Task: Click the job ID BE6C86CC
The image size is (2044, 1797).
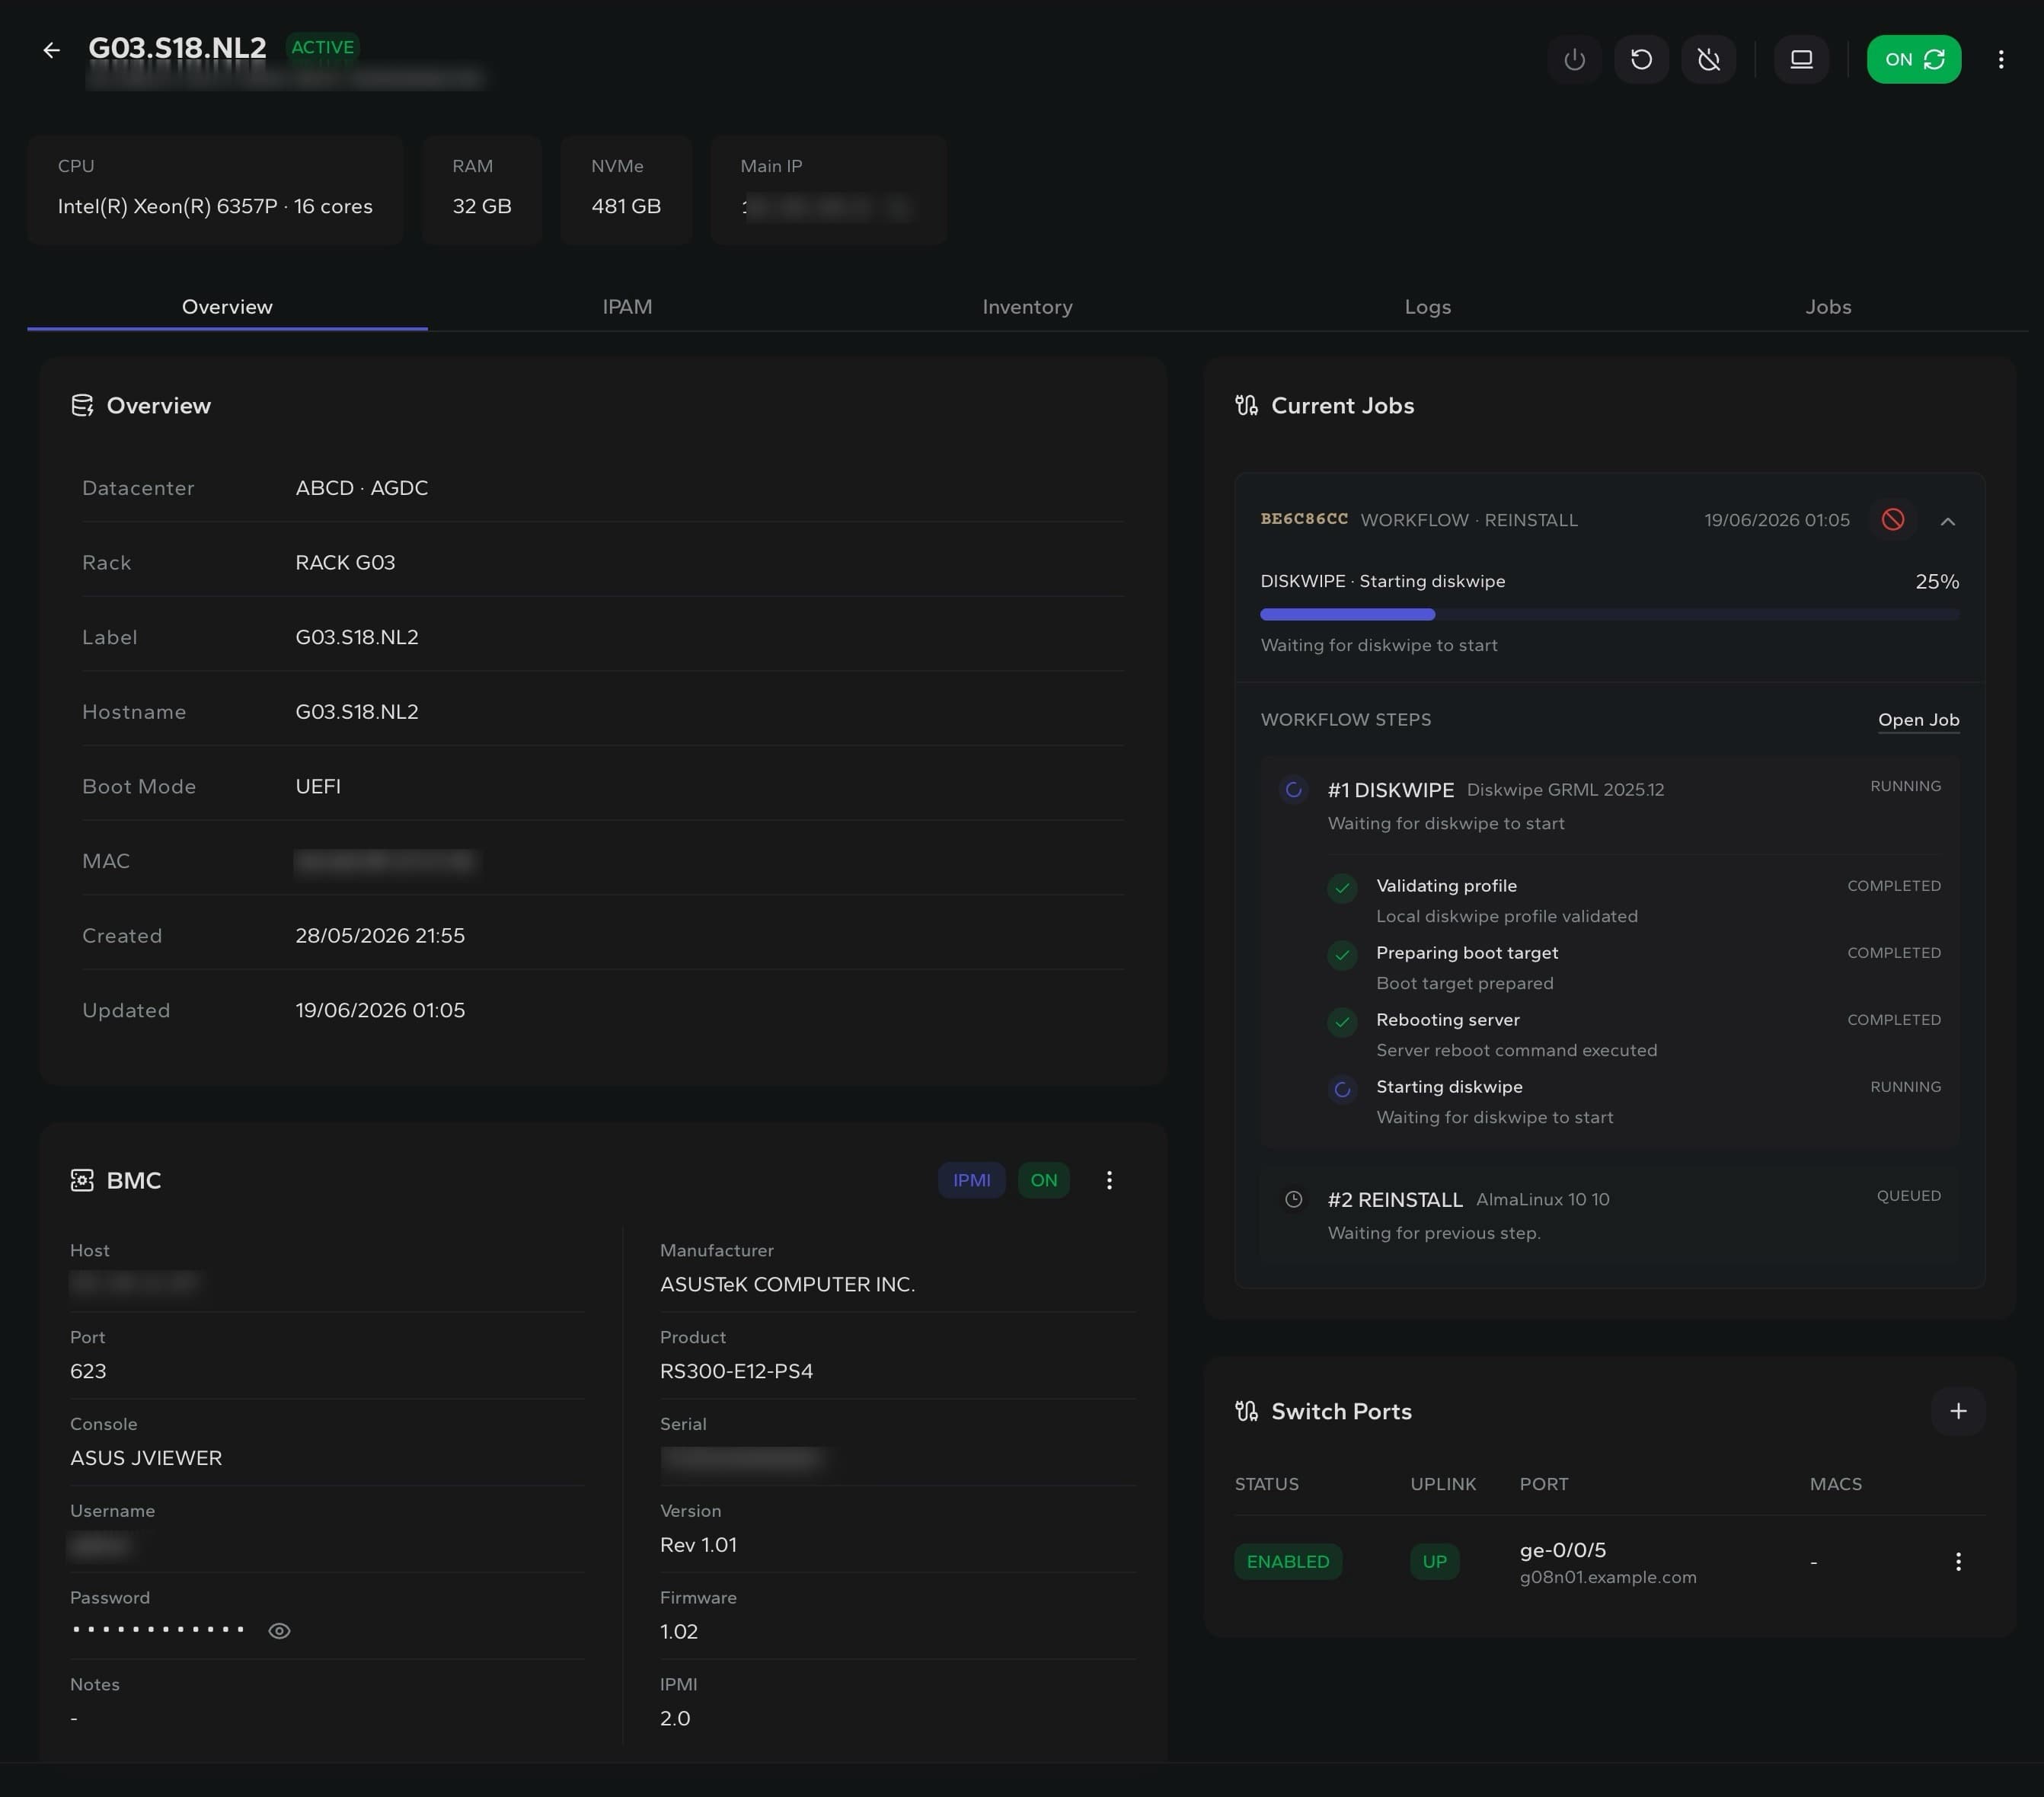Action: click(1304, 519)
